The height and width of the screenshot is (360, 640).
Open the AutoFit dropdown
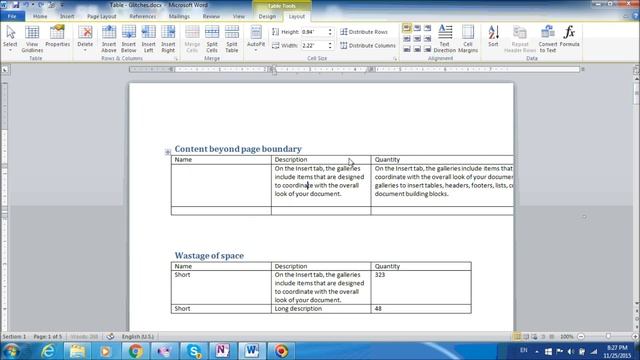click(256, 38)
